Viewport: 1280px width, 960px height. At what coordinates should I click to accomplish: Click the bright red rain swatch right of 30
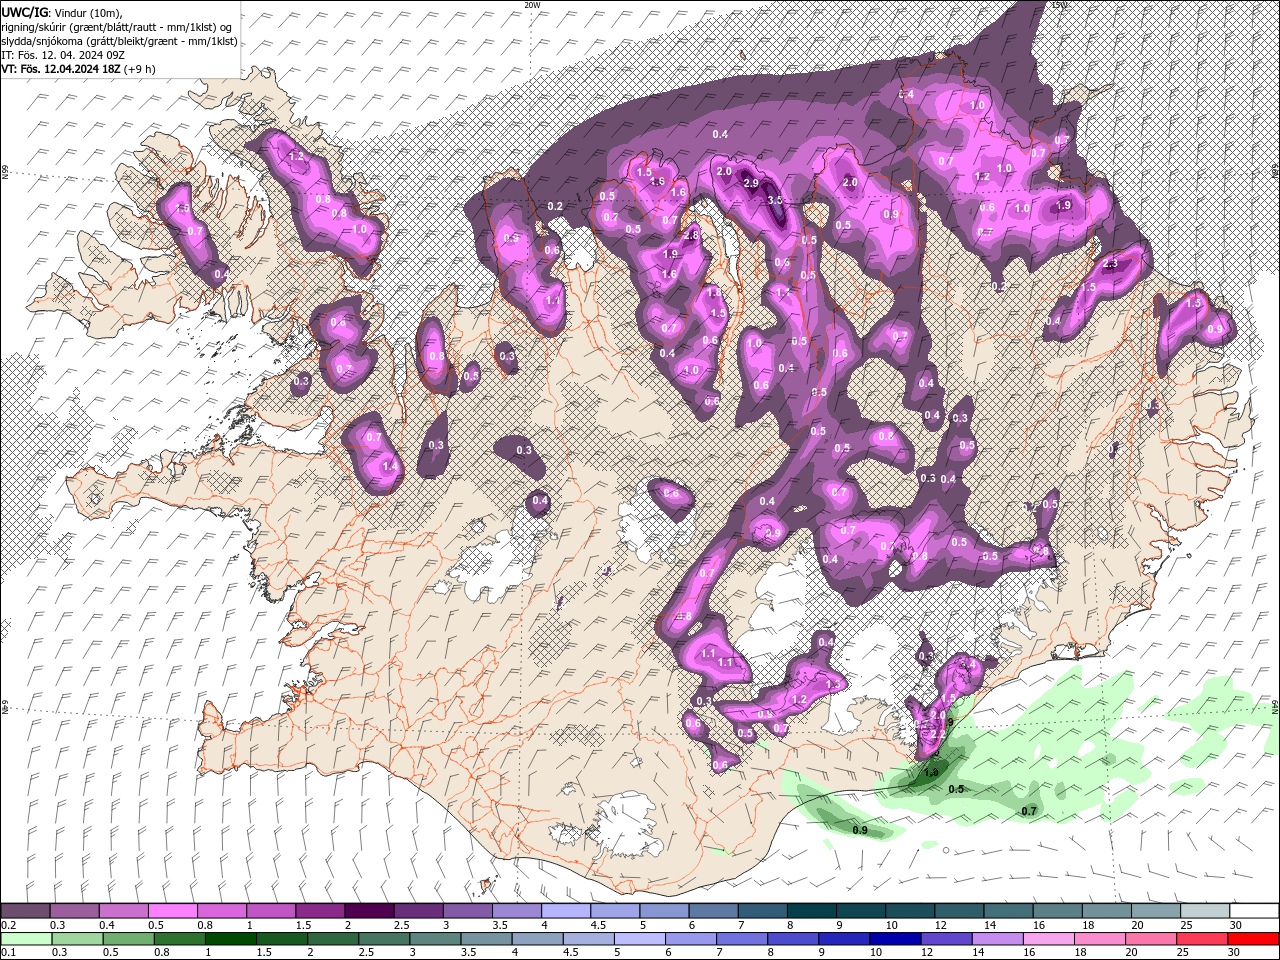pyautogui.click(x=1254, y=939)
